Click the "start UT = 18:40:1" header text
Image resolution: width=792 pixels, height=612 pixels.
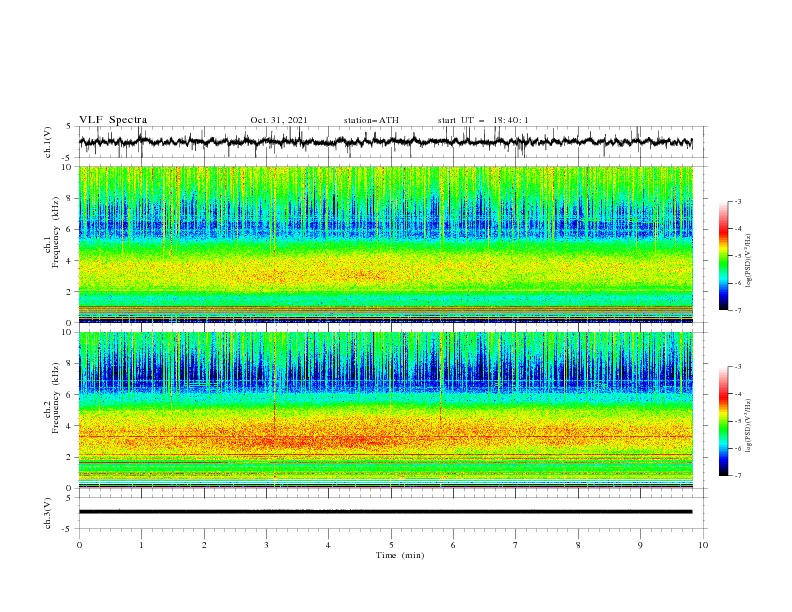click(483, 120)
